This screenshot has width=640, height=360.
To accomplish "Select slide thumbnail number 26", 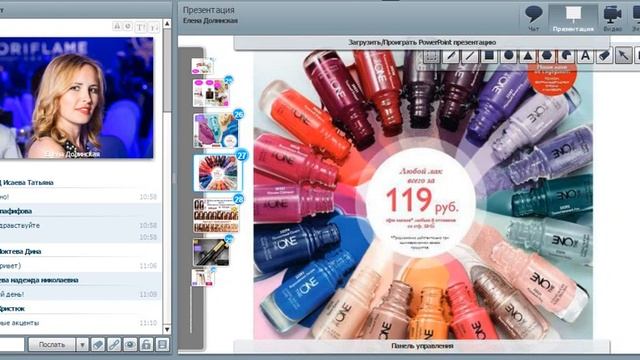I will tap(216, 131).
